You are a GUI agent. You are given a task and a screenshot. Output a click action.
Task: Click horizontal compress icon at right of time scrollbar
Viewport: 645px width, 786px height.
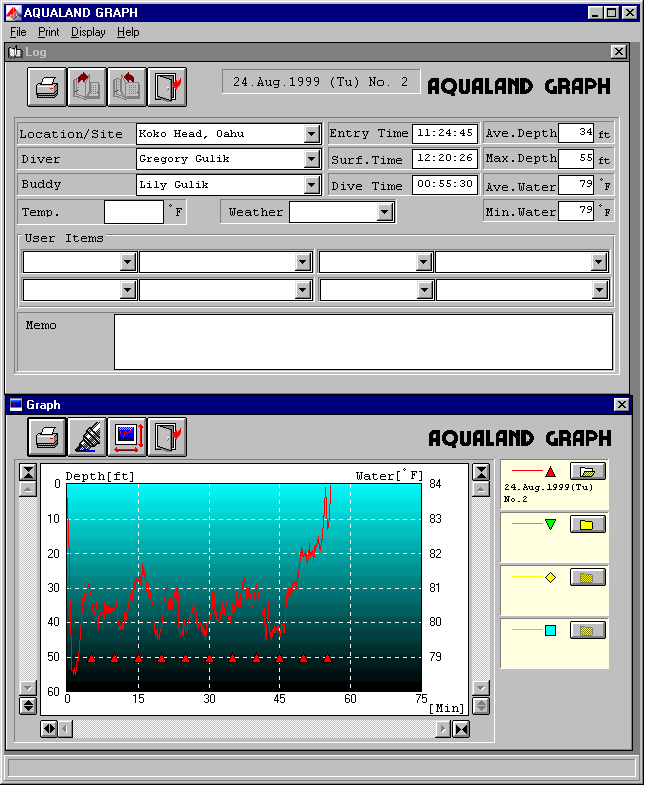(x=461, y=729)
